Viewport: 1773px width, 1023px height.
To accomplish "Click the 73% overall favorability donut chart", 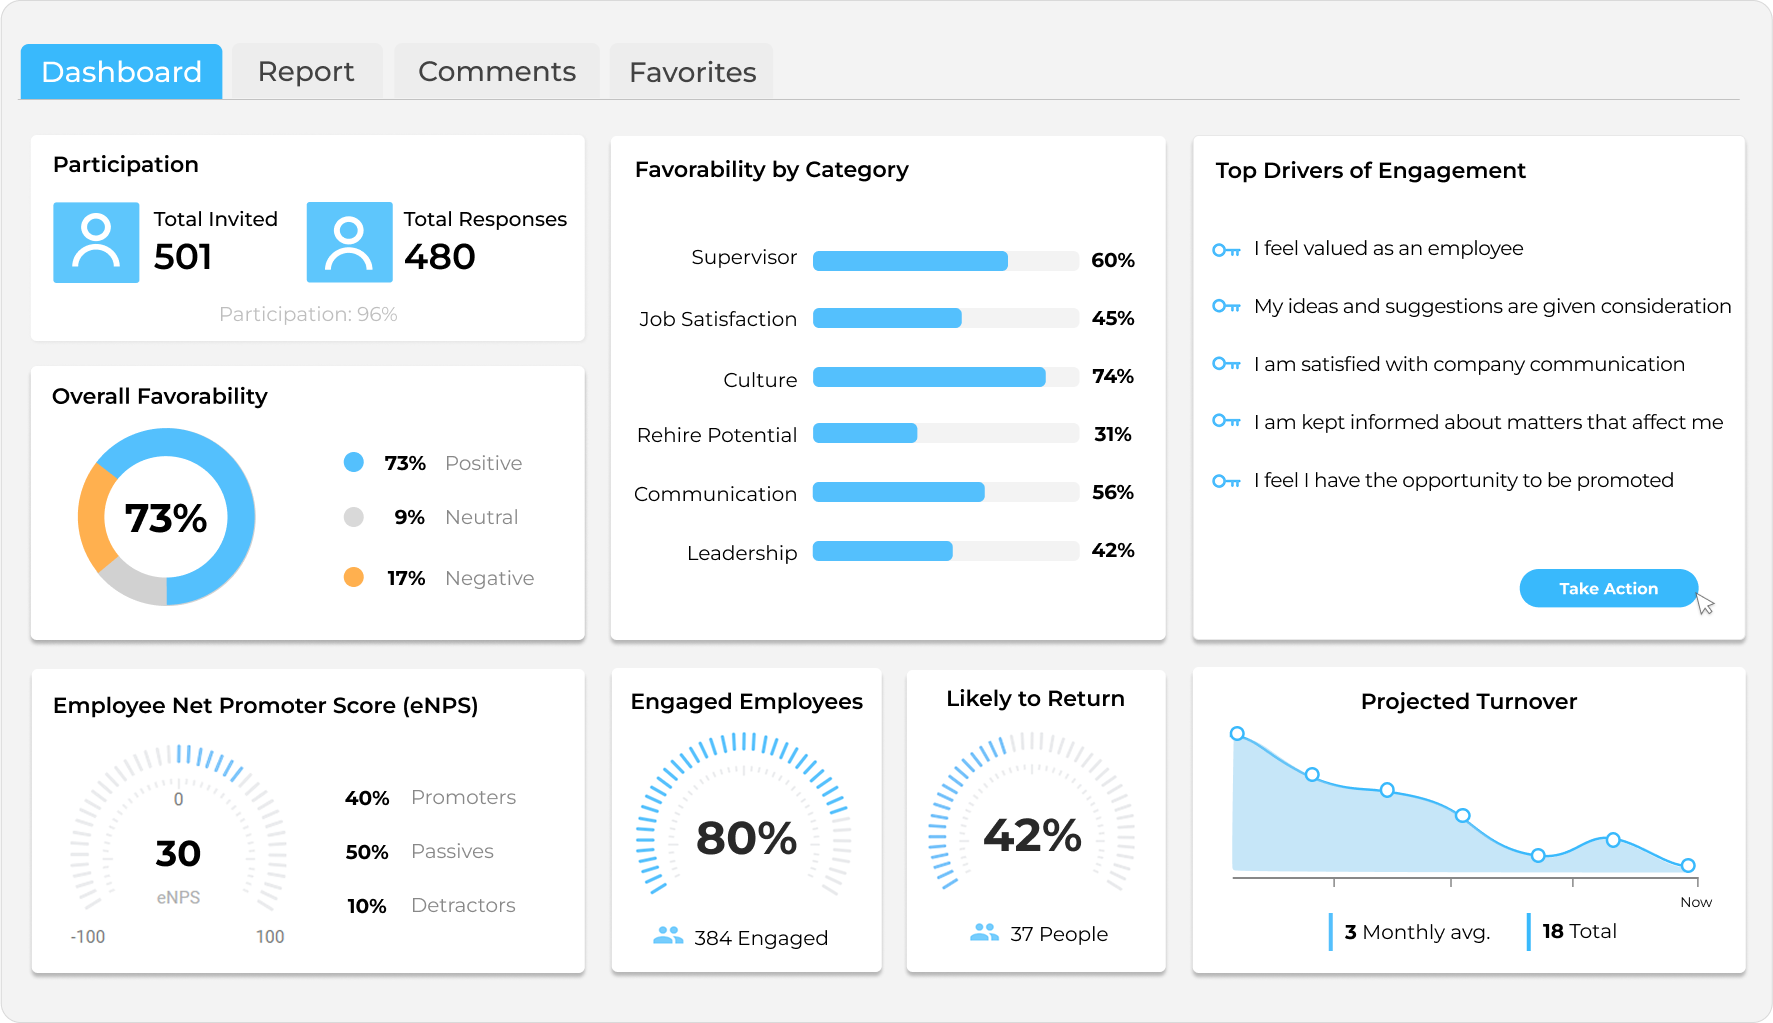I will pos(166,517).
